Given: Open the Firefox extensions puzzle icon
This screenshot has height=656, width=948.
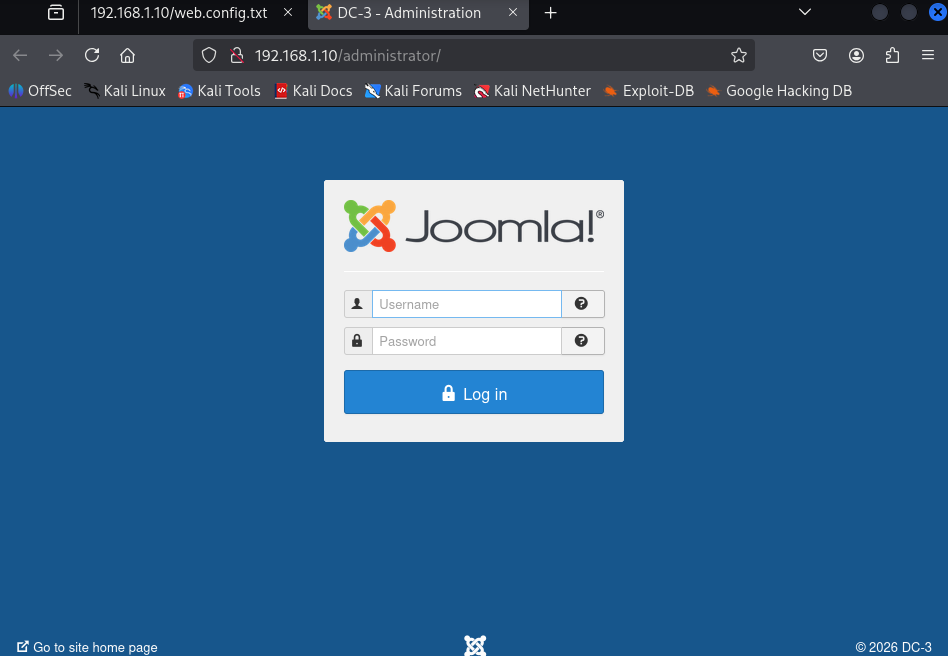Looking at the screenshot, I should (892, 56).
